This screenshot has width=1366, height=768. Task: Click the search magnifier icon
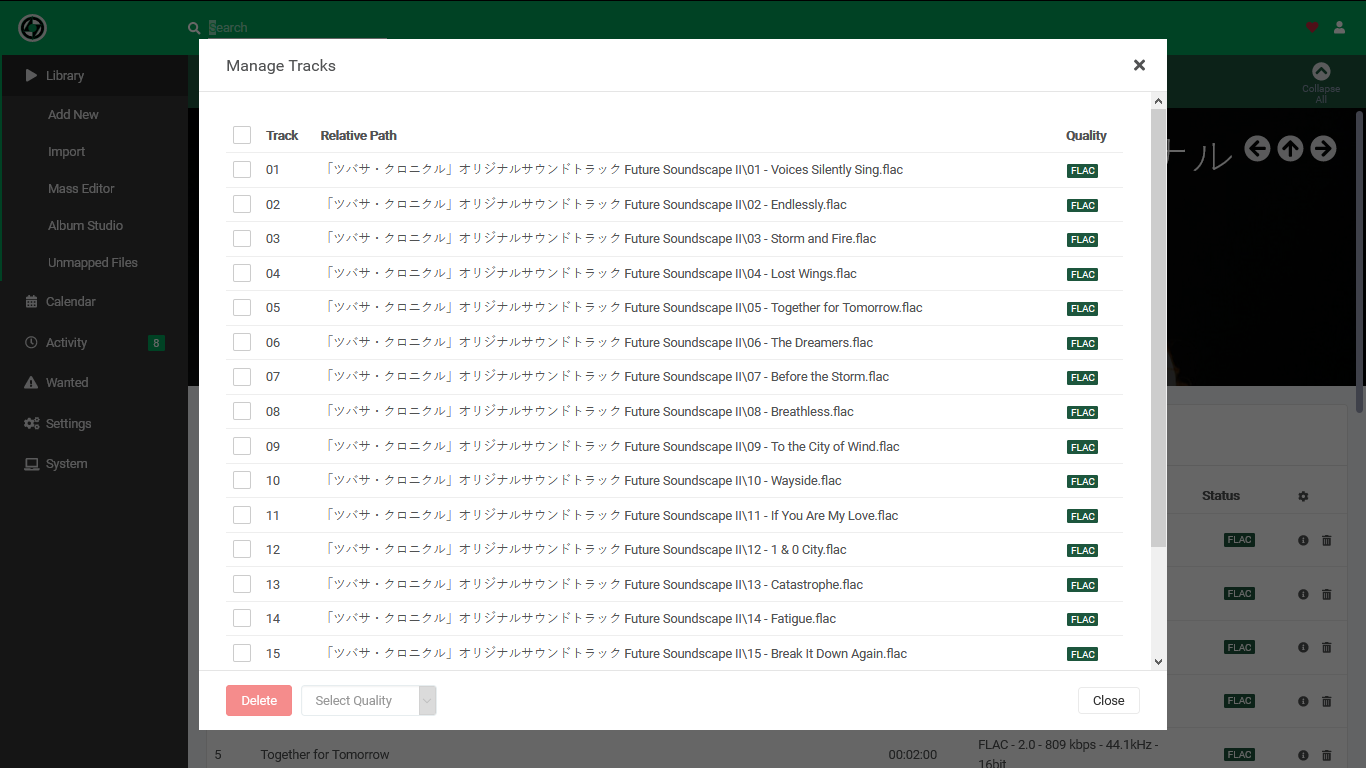(194, 28)
